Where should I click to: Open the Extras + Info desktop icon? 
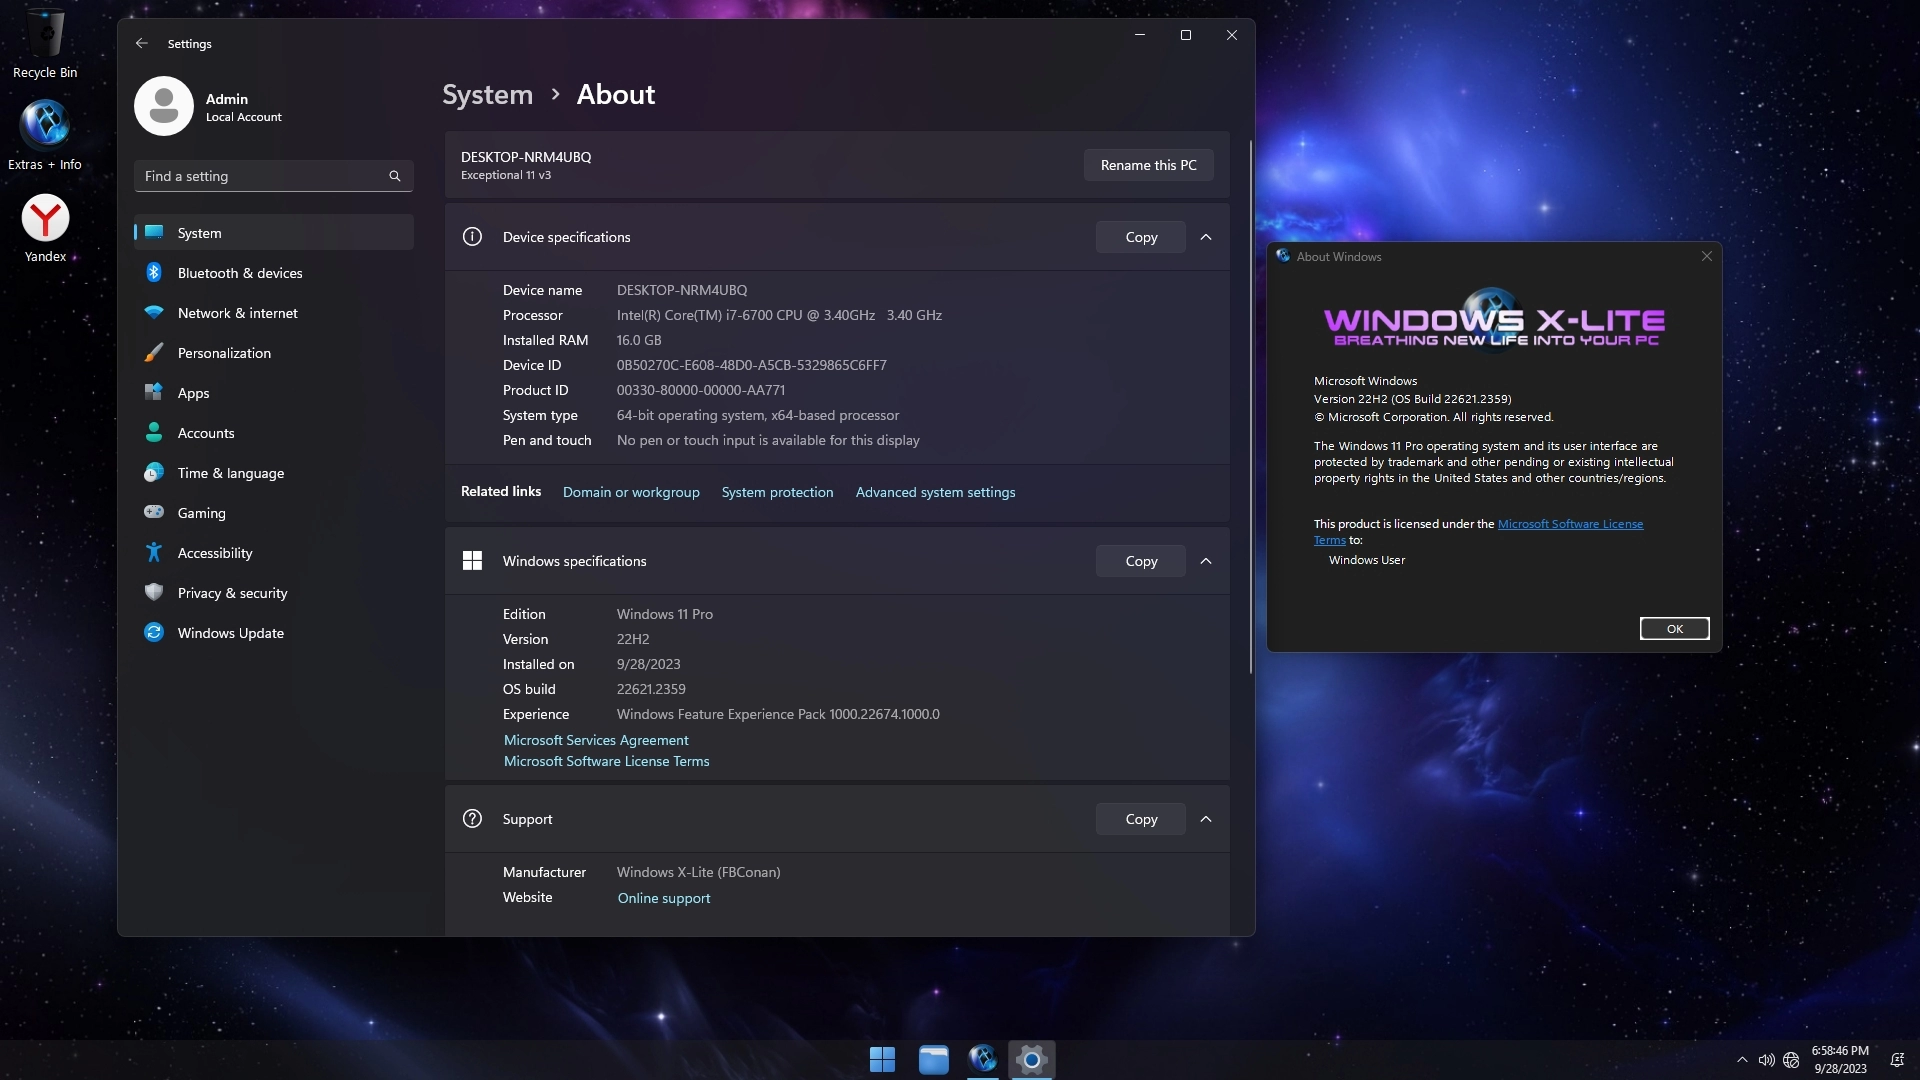(x=45, y=125)
